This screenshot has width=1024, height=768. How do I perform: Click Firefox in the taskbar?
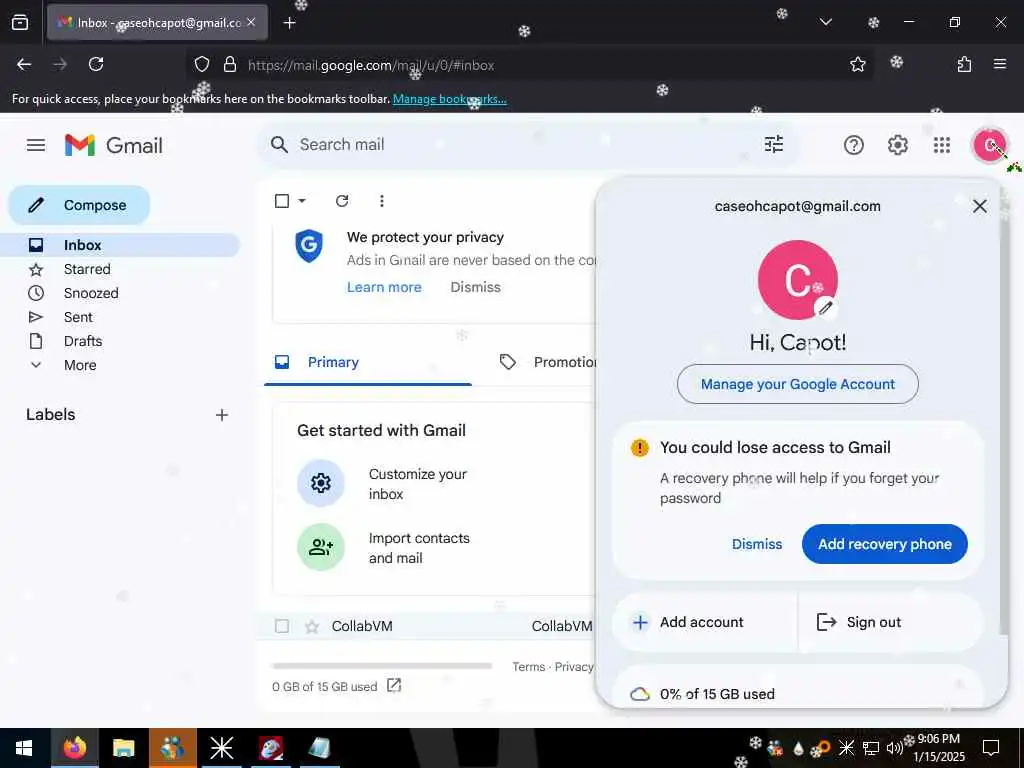click(x=74, y=748)
